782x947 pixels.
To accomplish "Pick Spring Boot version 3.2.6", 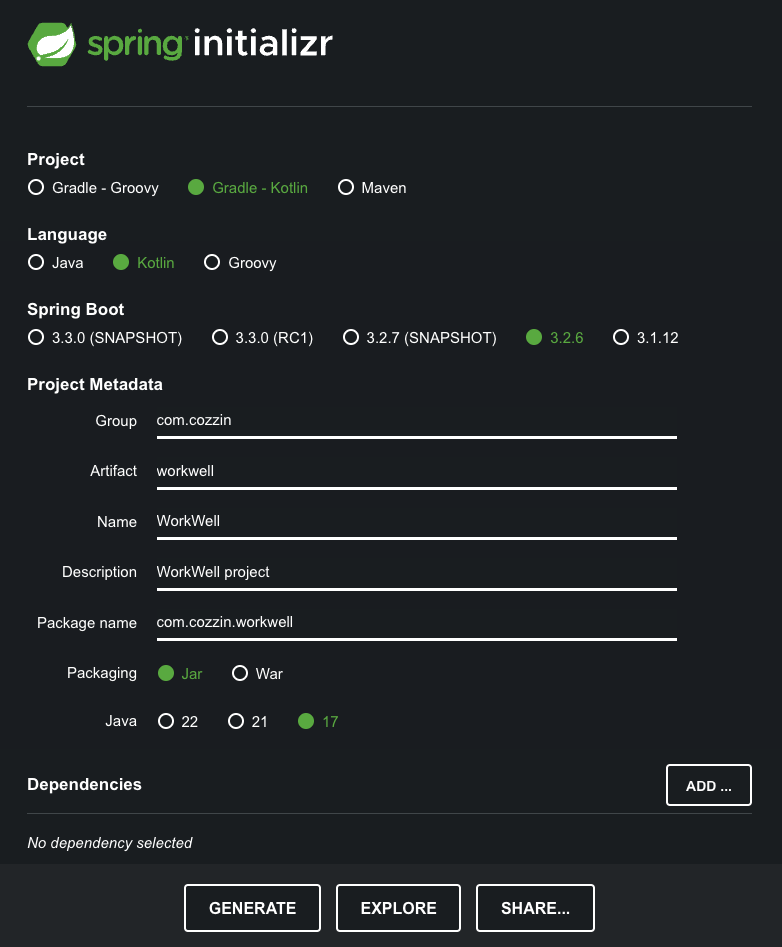I will (555, 338).
